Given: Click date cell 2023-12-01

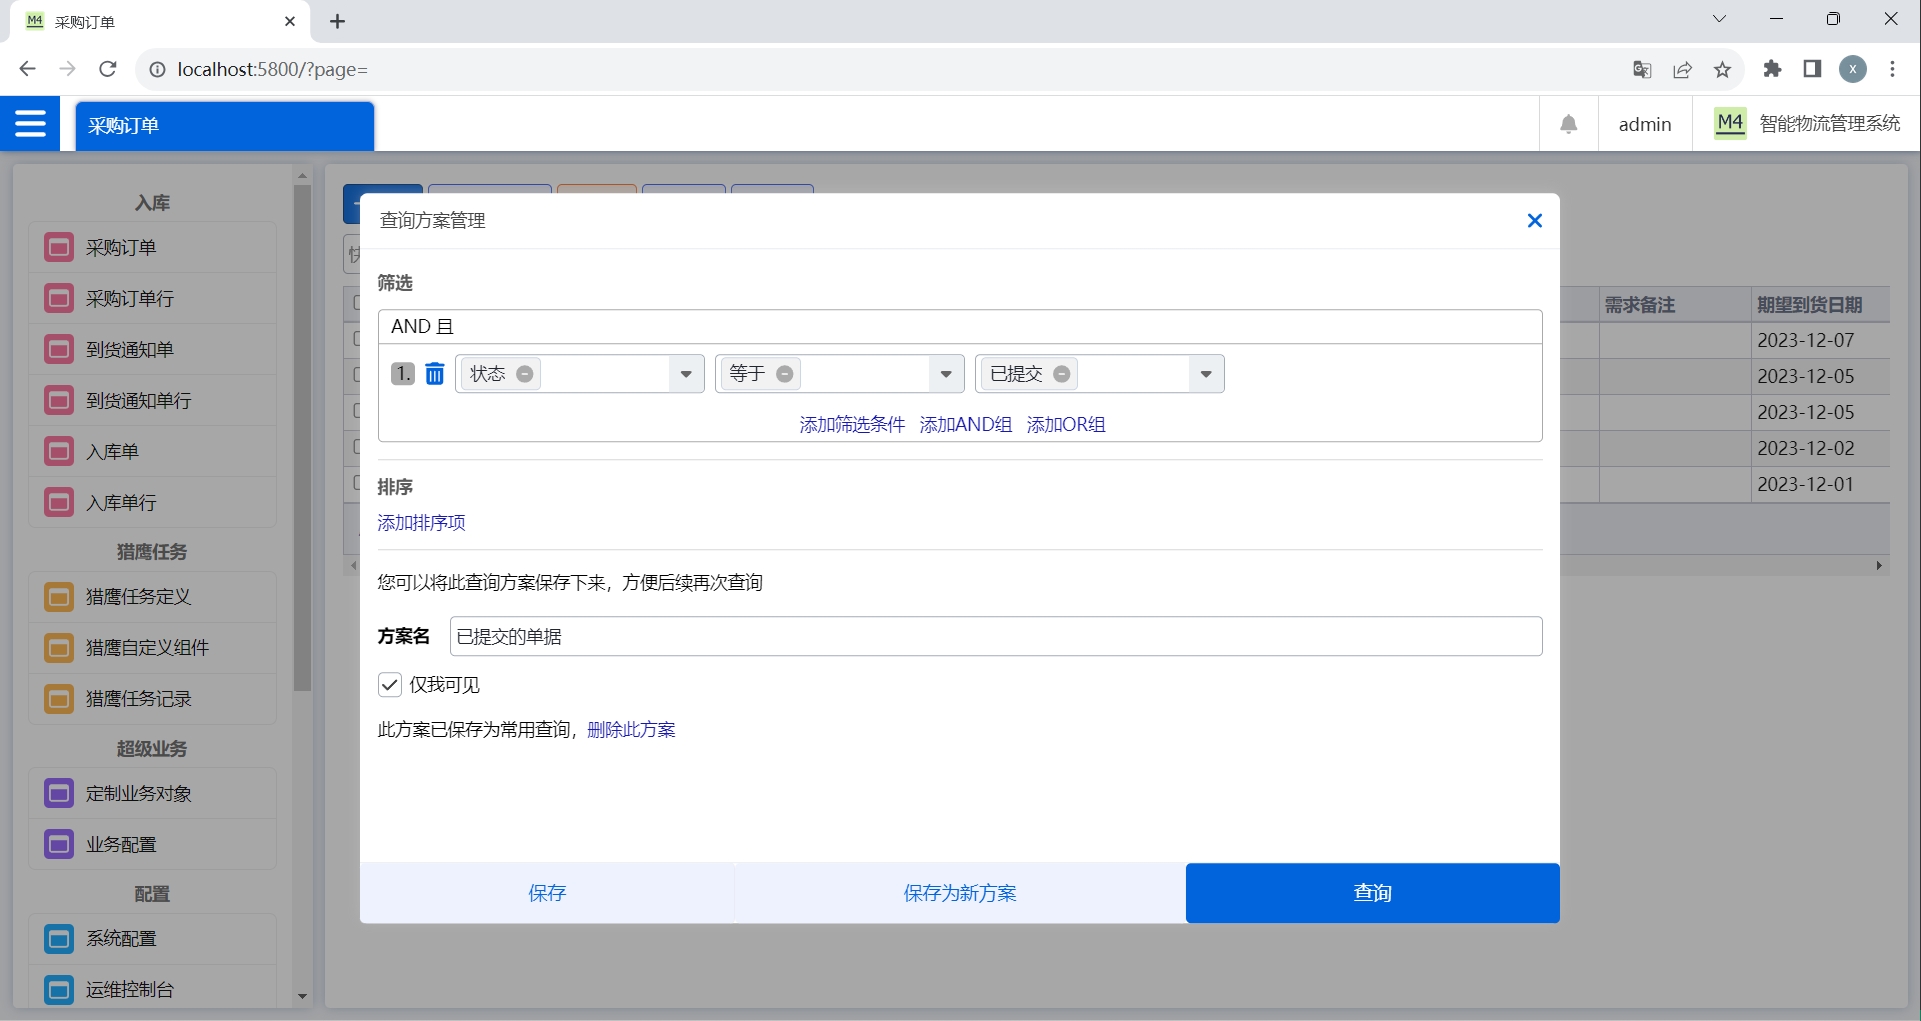Looking at the screenshot, I should (1820, 485).
